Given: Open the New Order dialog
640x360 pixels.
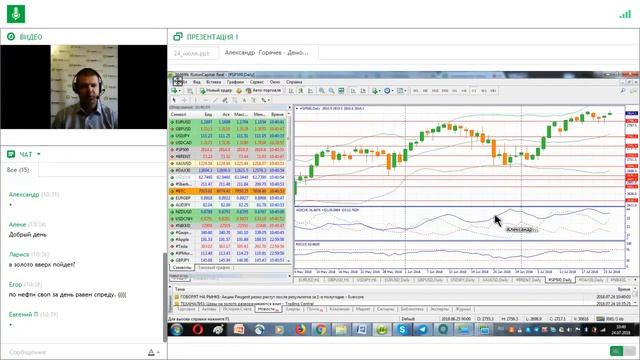Looking at the screenshot, I should coord(216,90).
